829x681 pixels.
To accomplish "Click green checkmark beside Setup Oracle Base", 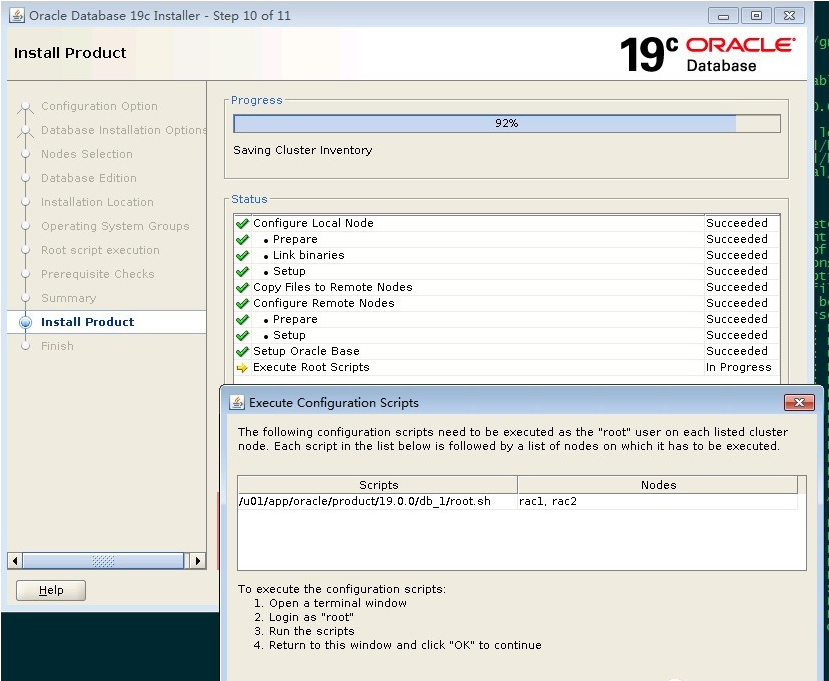I will pyautogui.click(x=242, y=352).
